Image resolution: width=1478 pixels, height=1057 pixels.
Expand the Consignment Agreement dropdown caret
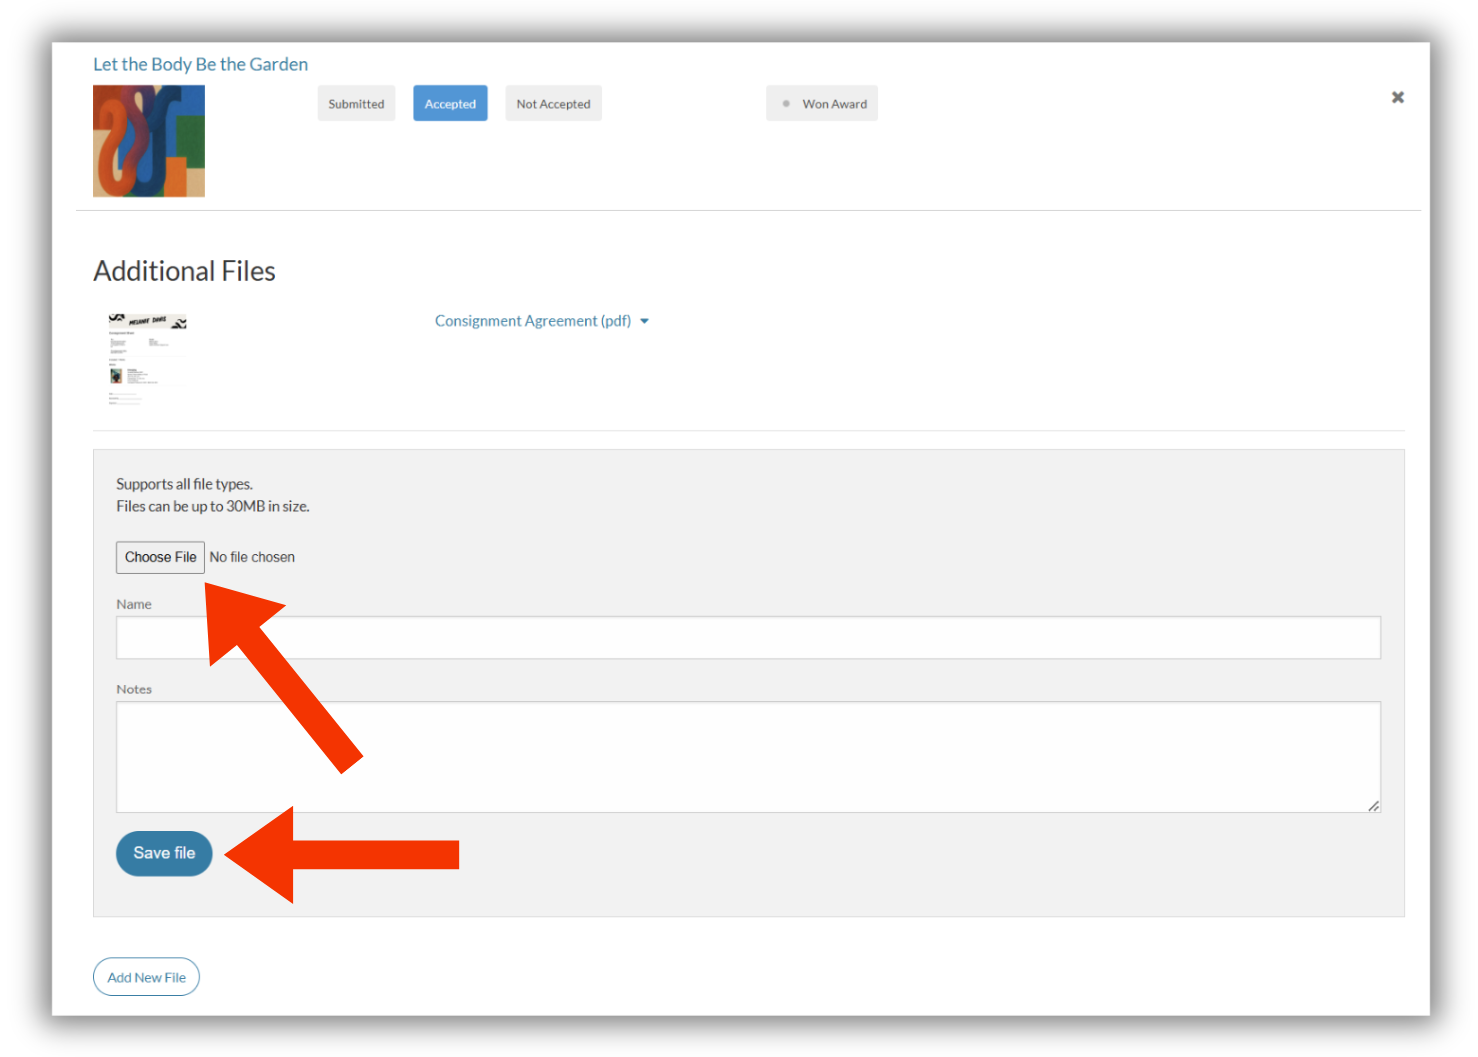[644, 321]
